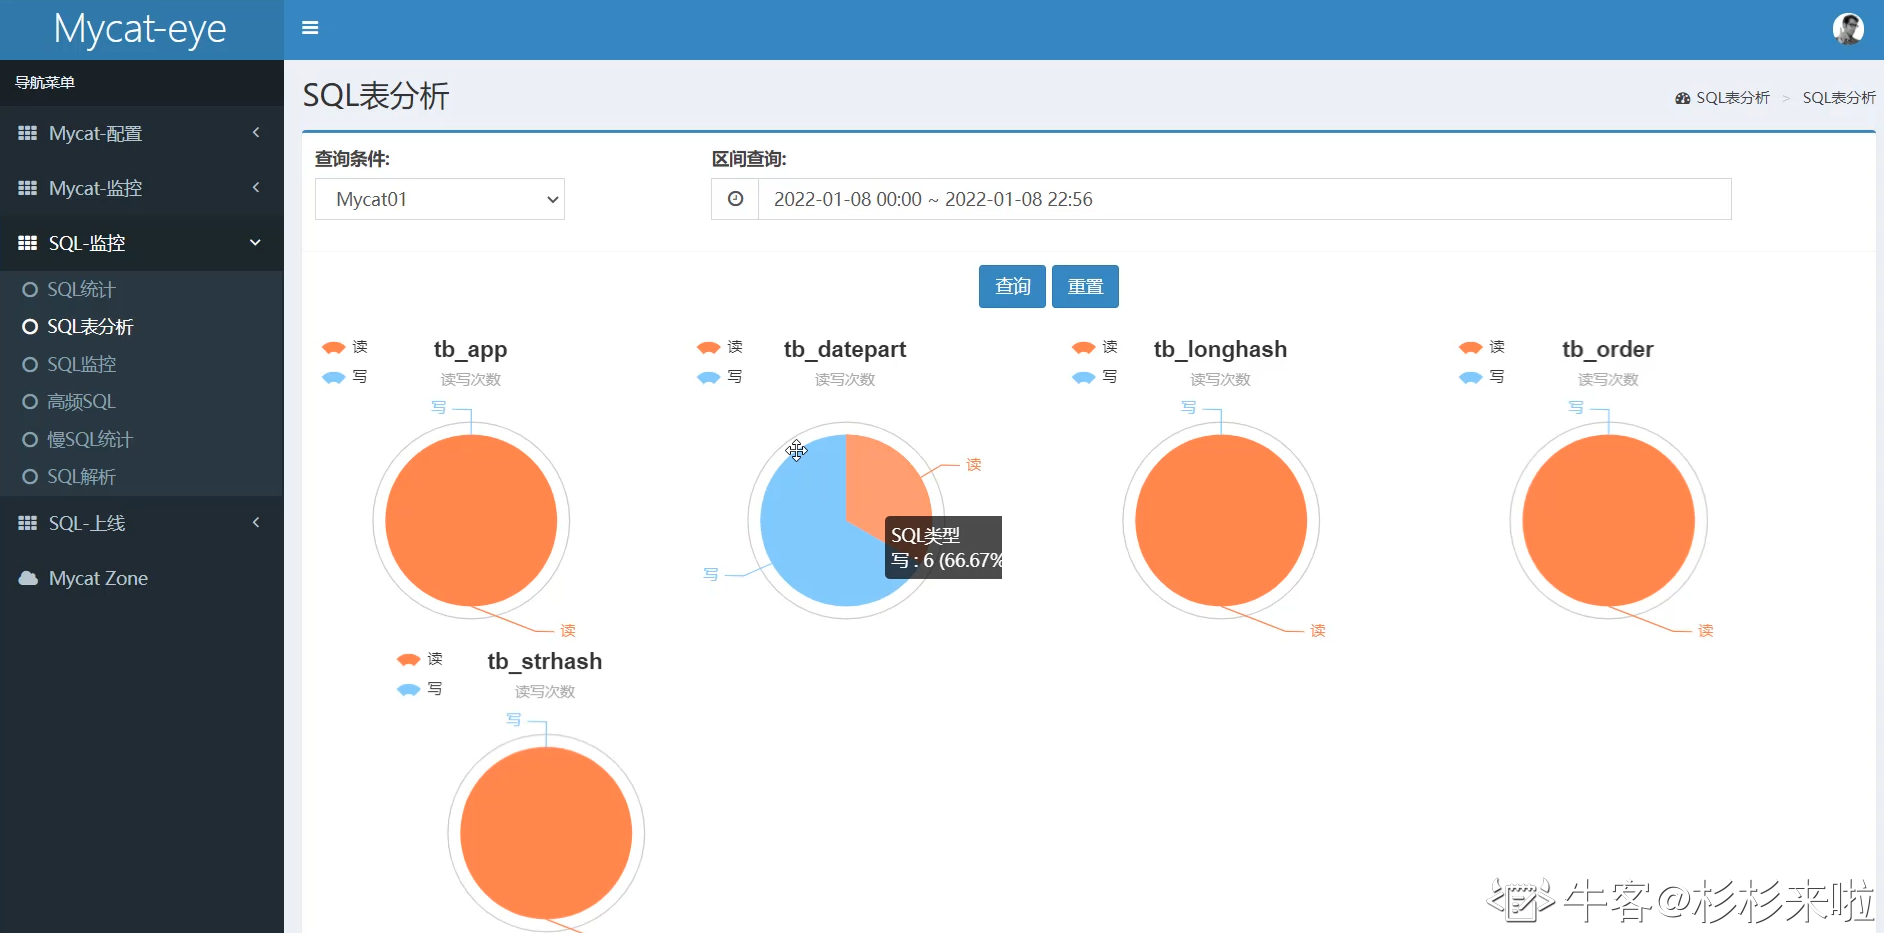The width and height of the screenshot is (1884, 933).
Task: Toggle 读 legend in tb_order chart
Action: 1482,347
